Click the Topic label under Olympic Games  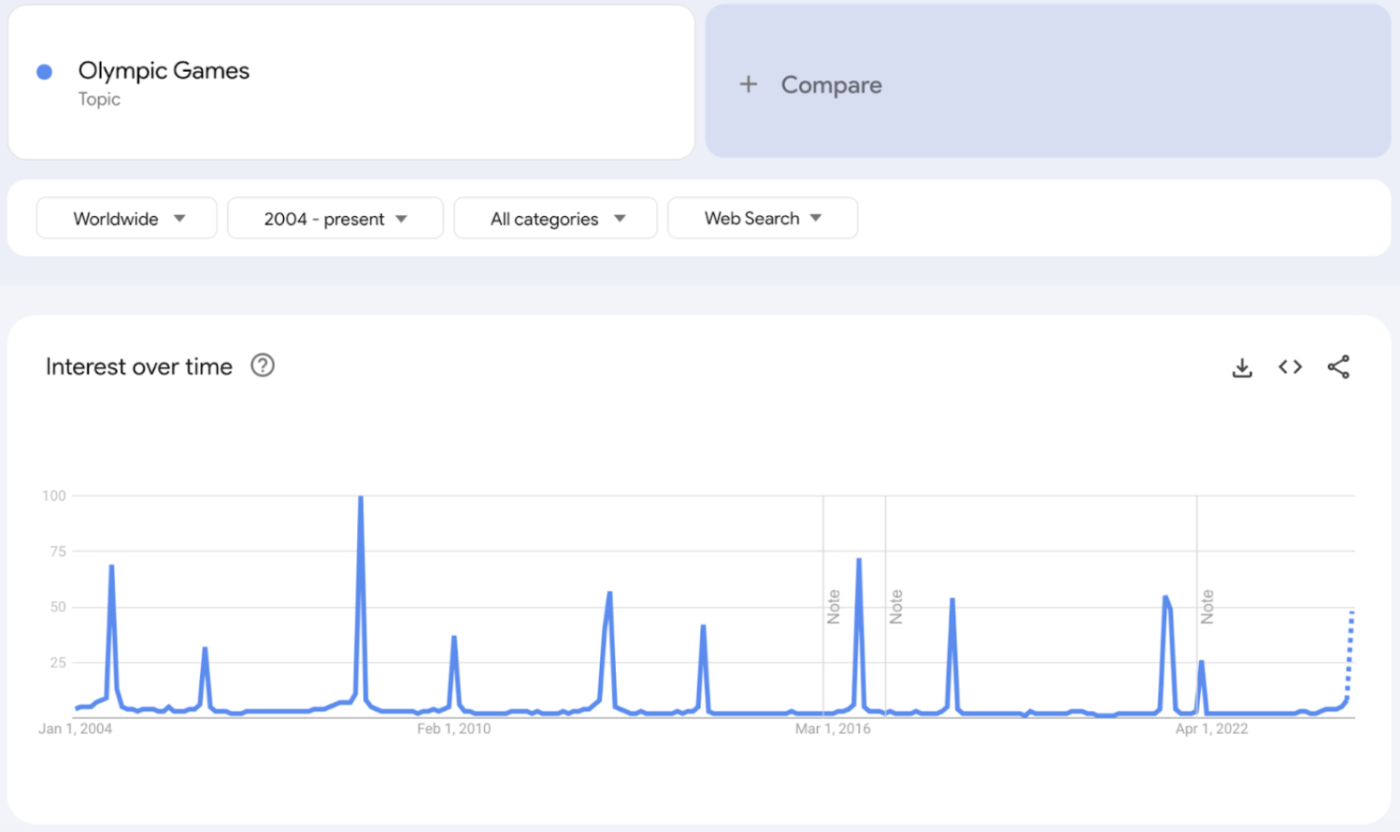(99, 99)
